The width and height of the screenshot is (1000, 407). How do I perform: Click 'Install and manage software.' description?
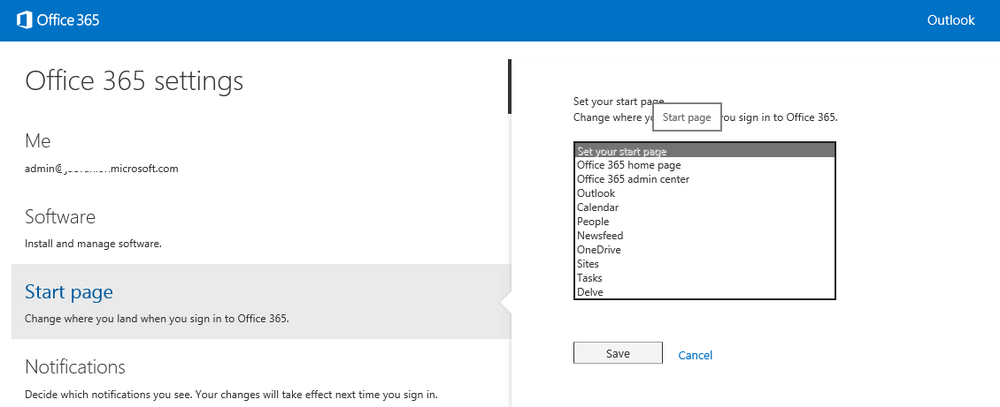92,244
